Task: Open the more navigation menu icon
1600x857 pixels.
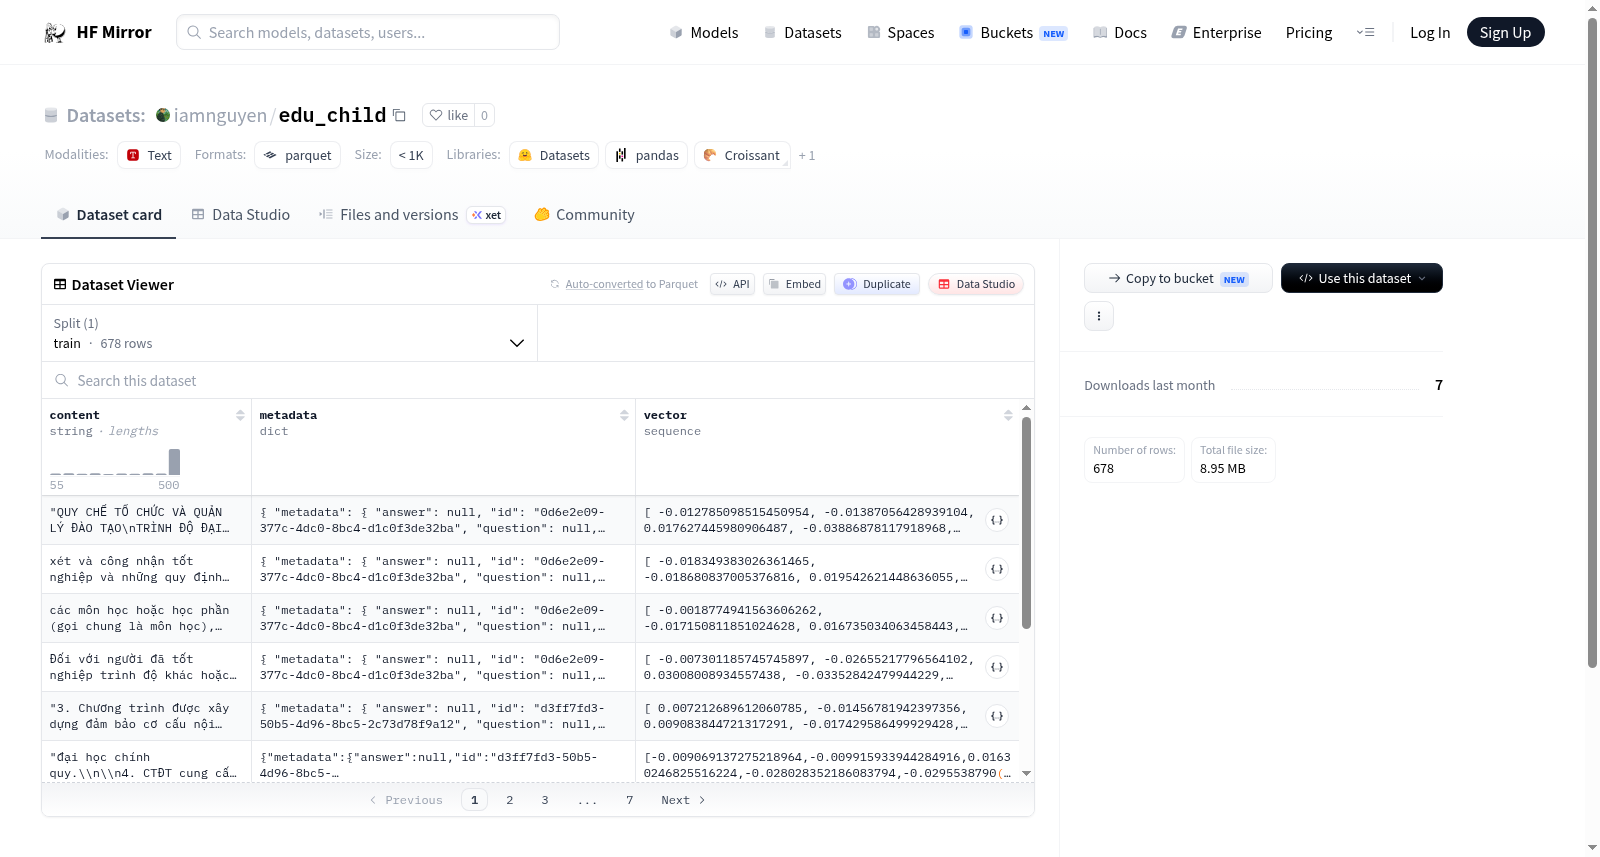Action: [1365, 32]
